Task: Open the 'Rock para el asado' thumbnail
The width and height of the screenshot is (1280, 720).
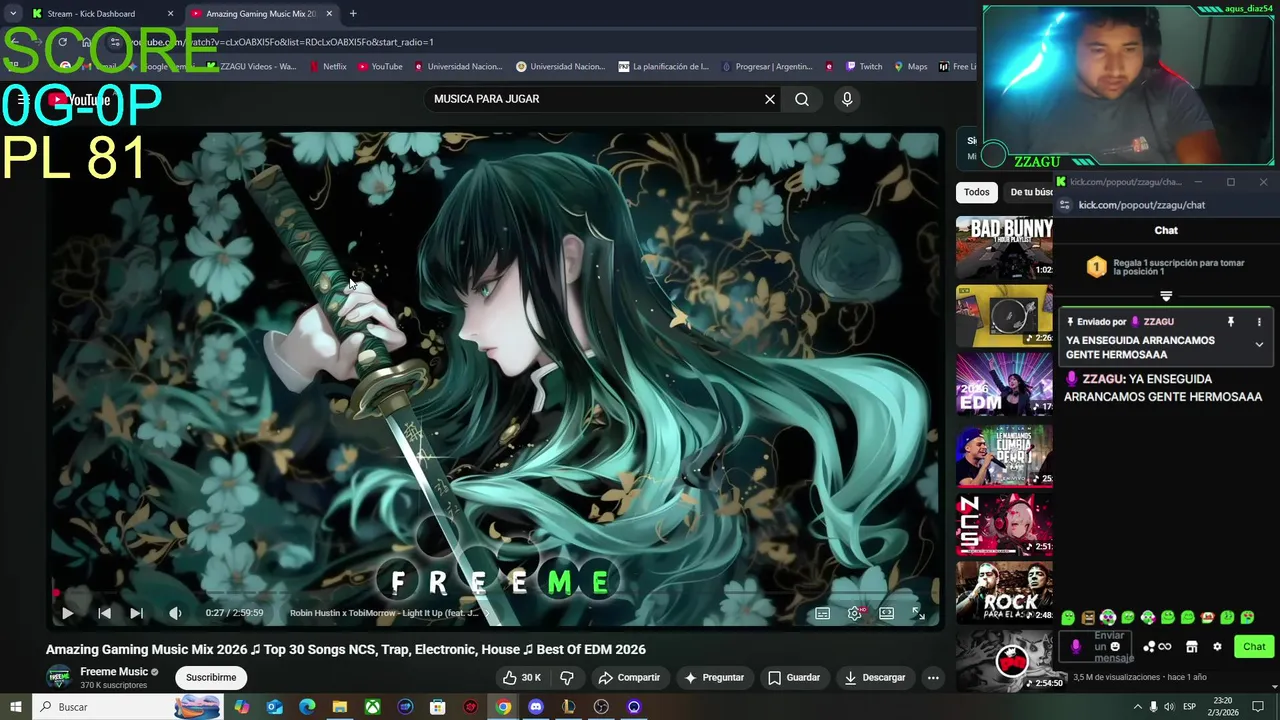Action: point(1004,592)
